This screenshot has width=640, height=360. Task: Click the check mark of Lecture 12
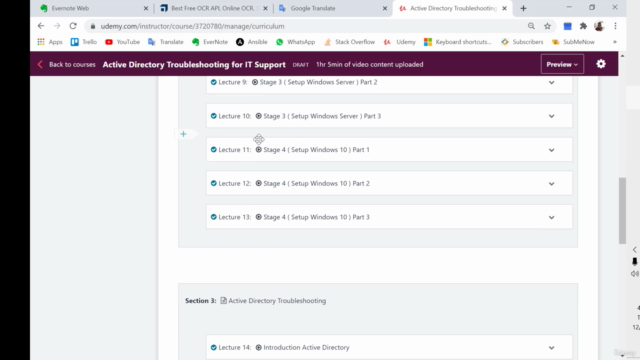pyautogui.click(x=213, y=183)
